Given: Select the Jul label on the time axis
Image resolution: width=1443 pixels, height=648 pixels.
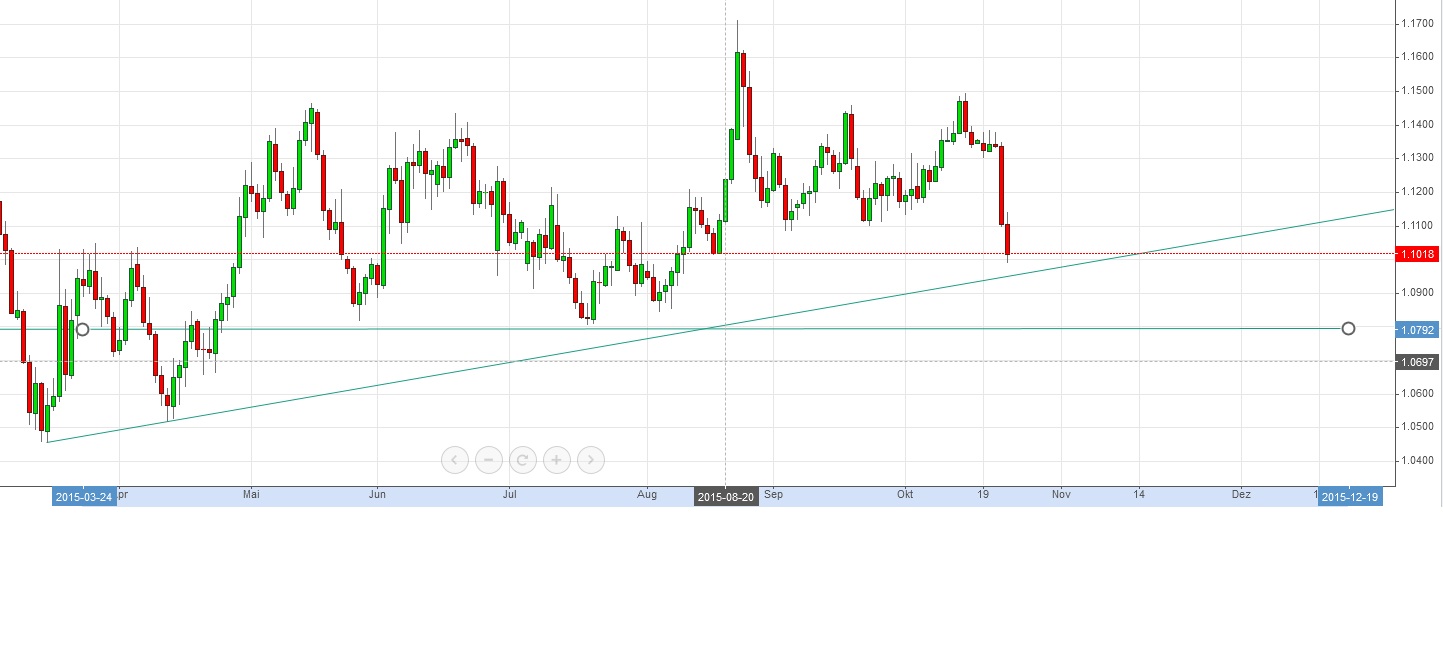Looking at the screenshot, I should (509, 494).
